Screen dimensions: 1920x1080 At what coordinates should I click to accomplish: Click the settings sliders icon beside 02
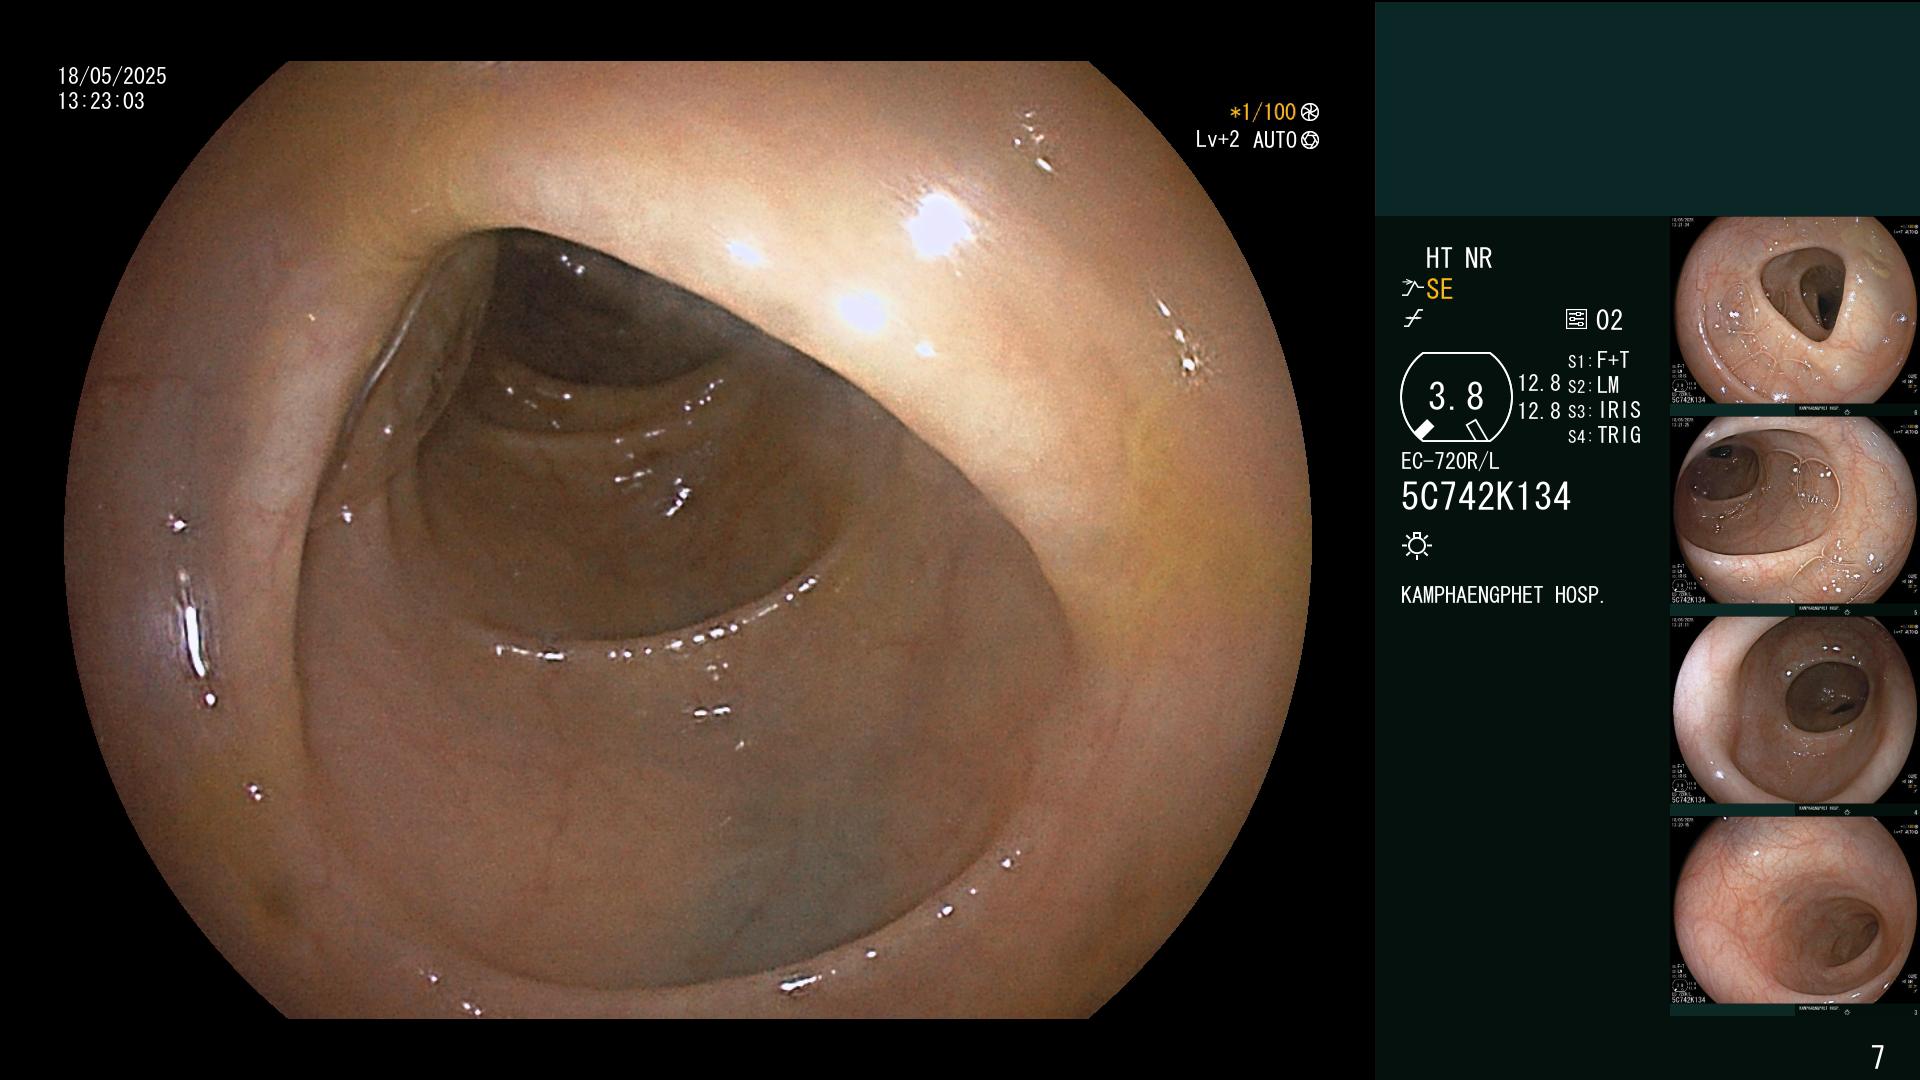click(x=1576, y=320)
